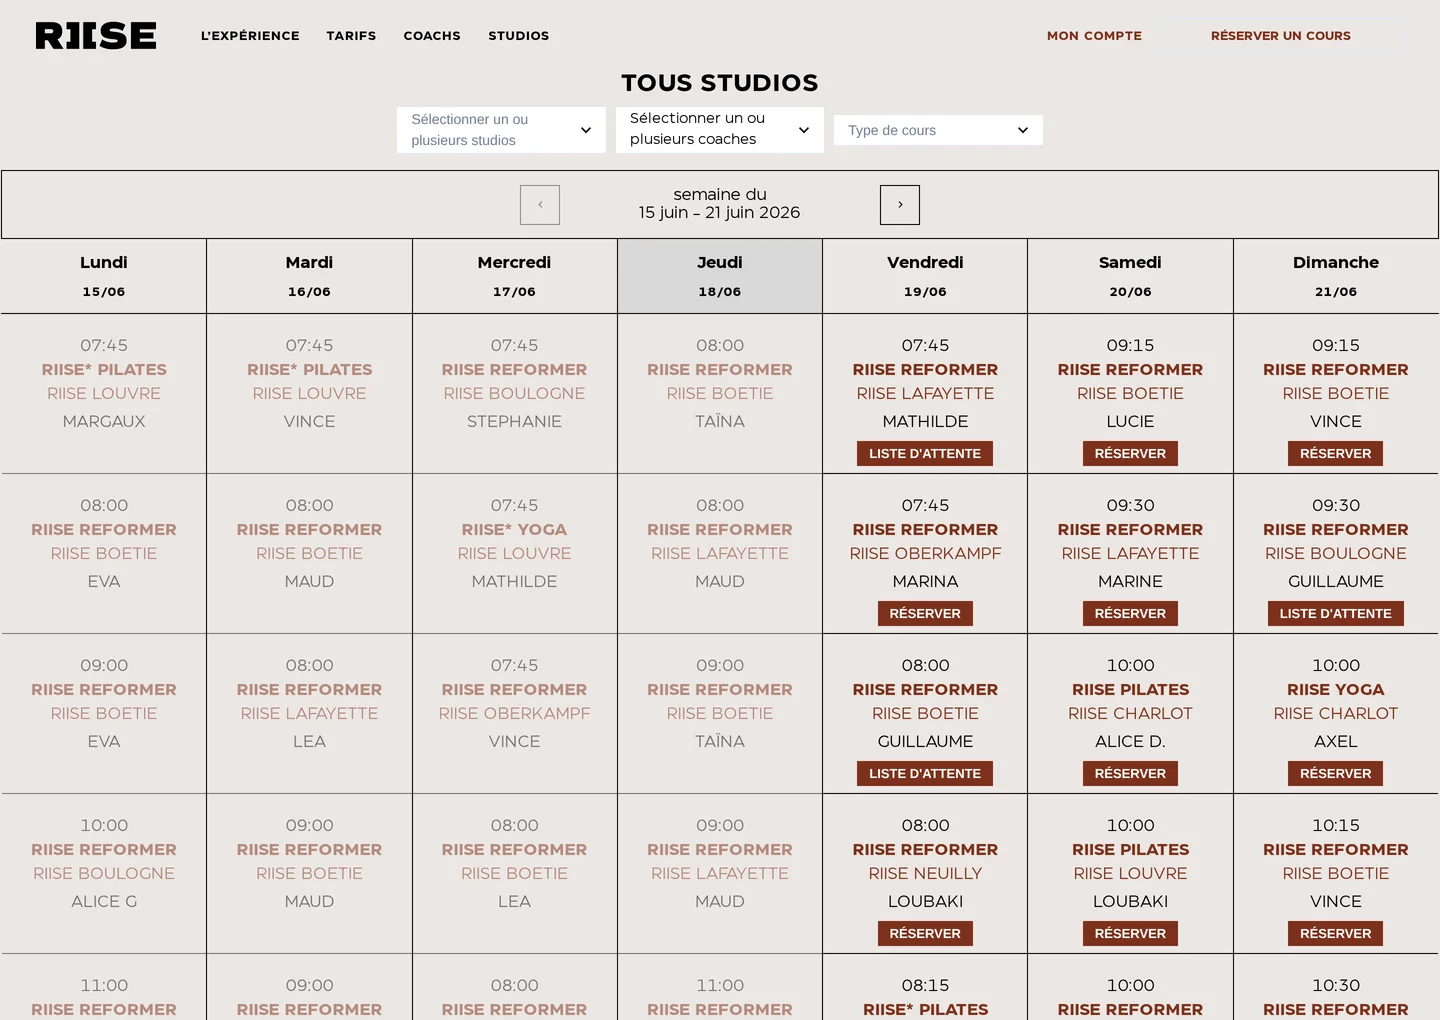This screenshot has height=1020, width=1440.
Task: Open COACHS menu item
Action: (x=432, y=36)
